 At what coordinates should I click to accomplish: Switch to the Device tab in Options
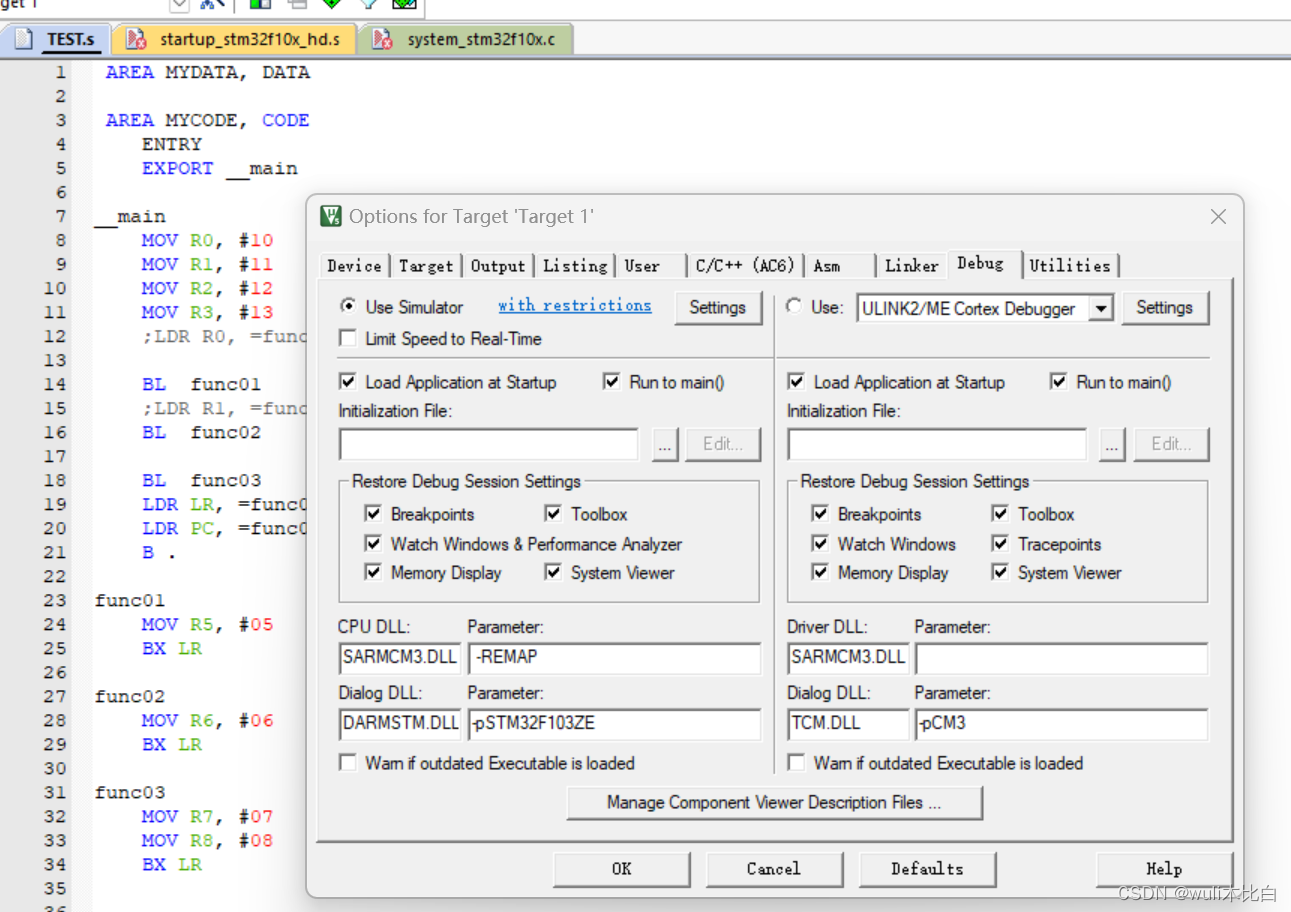coord(354,265)
